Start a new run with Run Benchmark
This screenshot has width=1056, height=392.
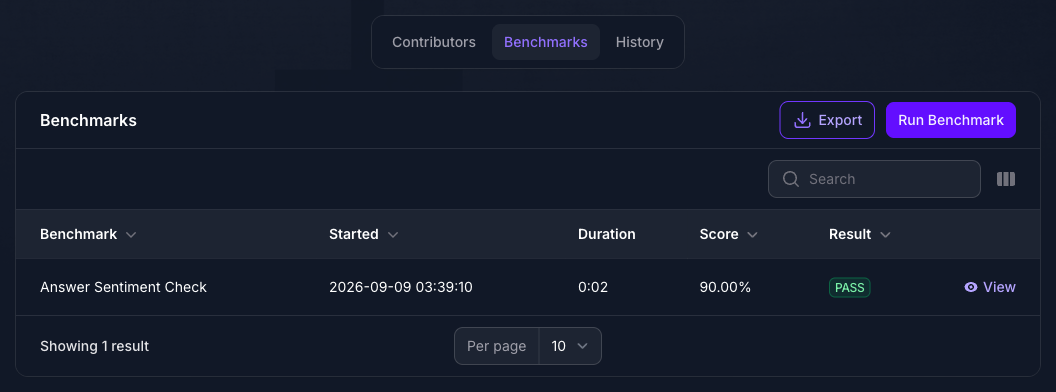[950, 120]
